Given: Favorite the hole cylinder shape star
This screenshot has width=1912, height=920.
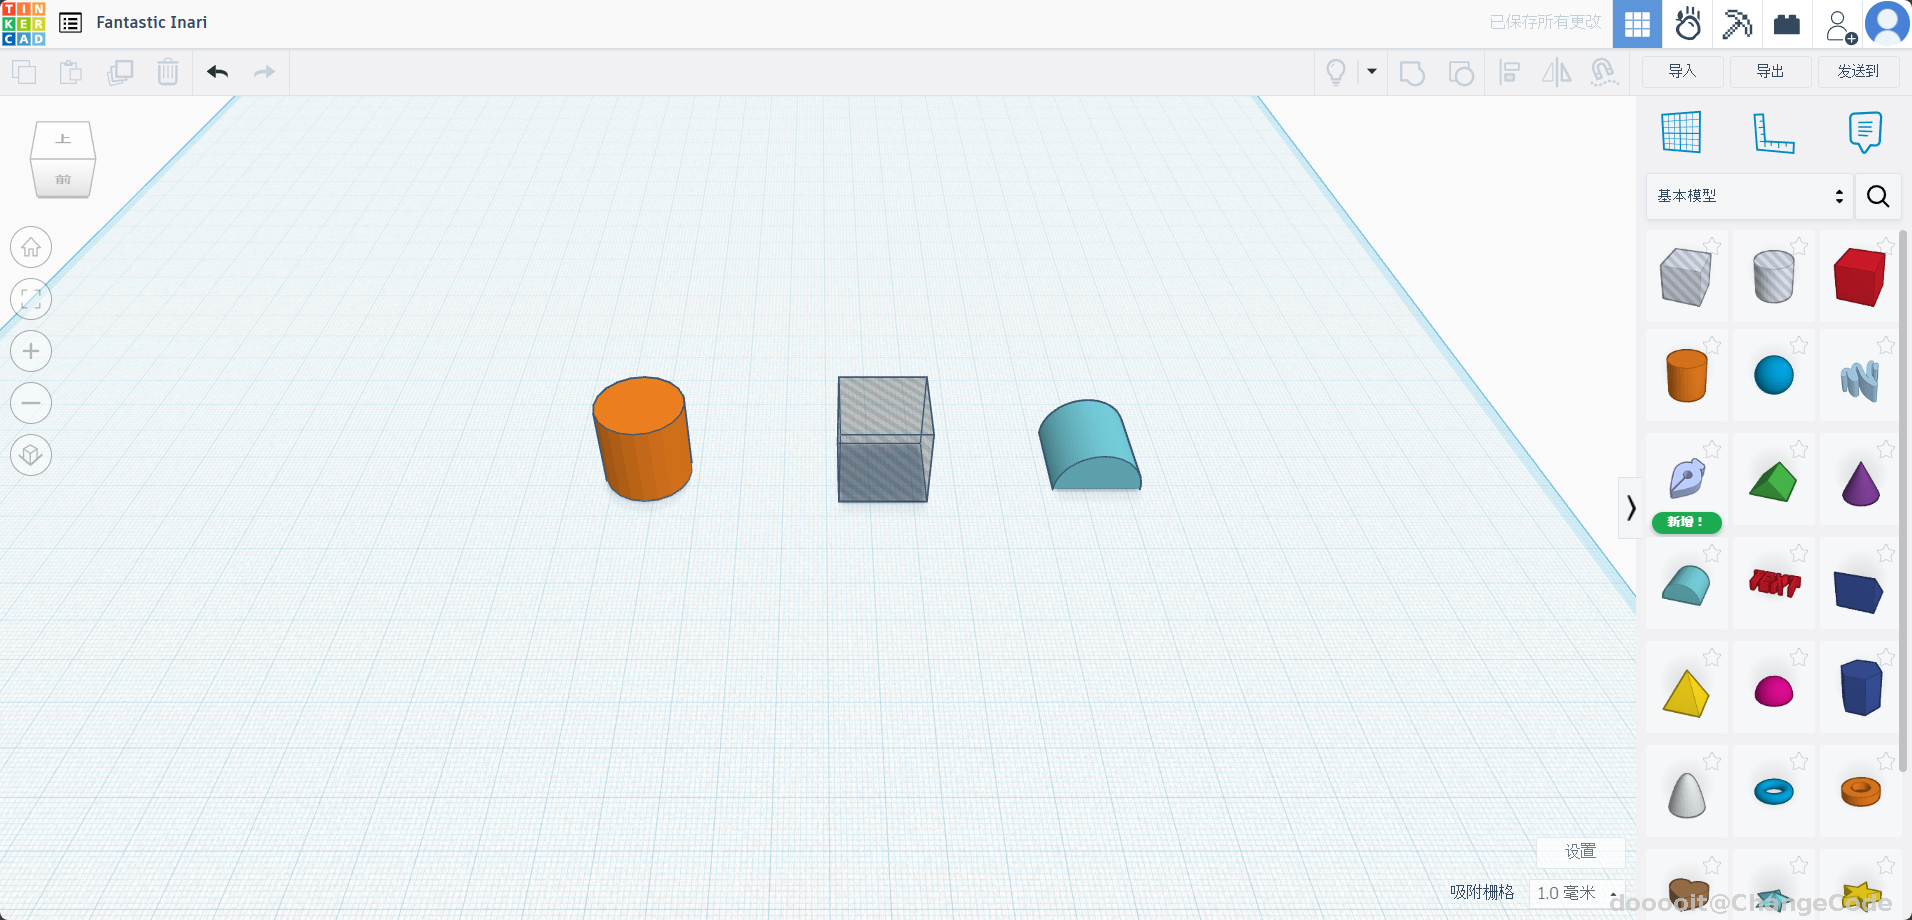Looking at the screenshot, I should (x=1799, y=245).
